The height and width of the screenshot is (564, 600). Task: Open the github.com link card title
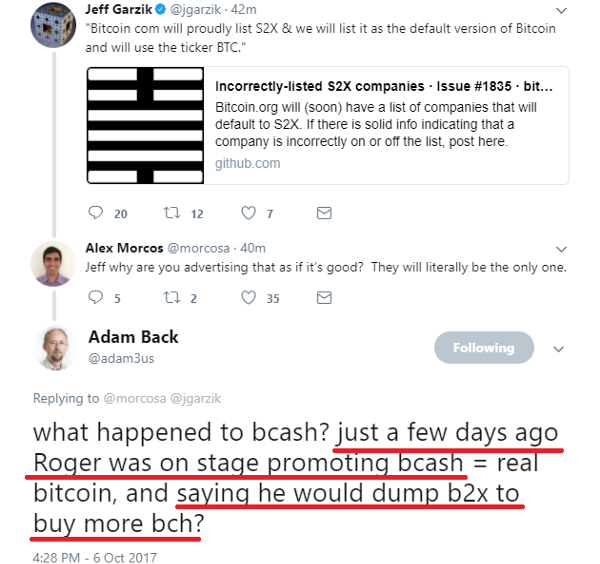pyautogui.click(x=383, y=86)
